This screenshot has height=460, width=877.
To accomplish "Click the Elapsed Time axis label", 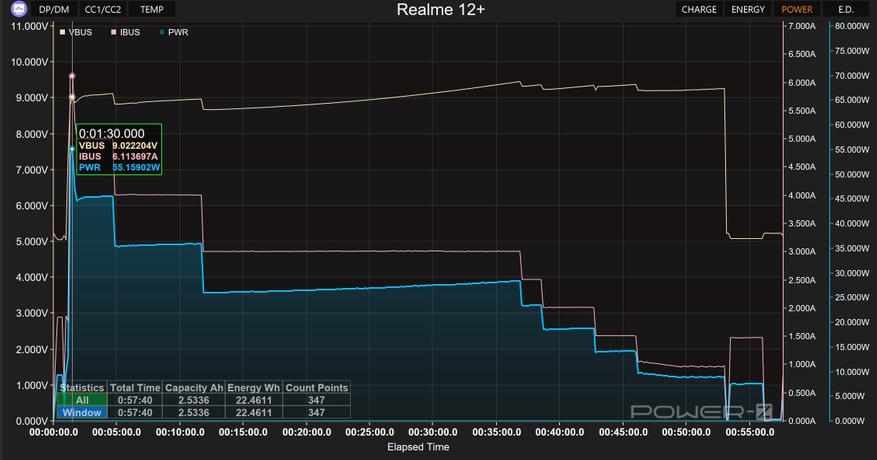I will (418, 447).
